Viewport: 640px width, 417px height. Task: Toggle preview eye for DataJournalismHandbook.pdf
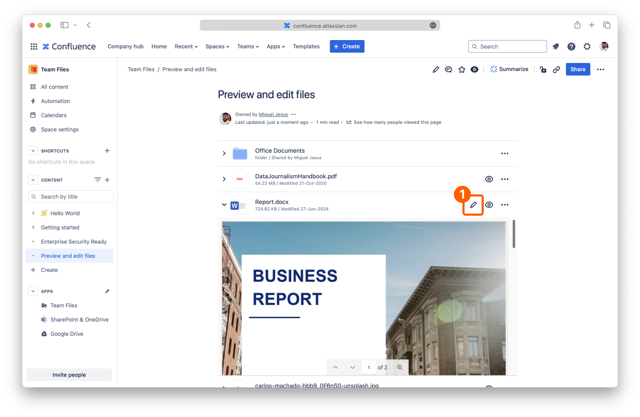(x=489, y=179)
